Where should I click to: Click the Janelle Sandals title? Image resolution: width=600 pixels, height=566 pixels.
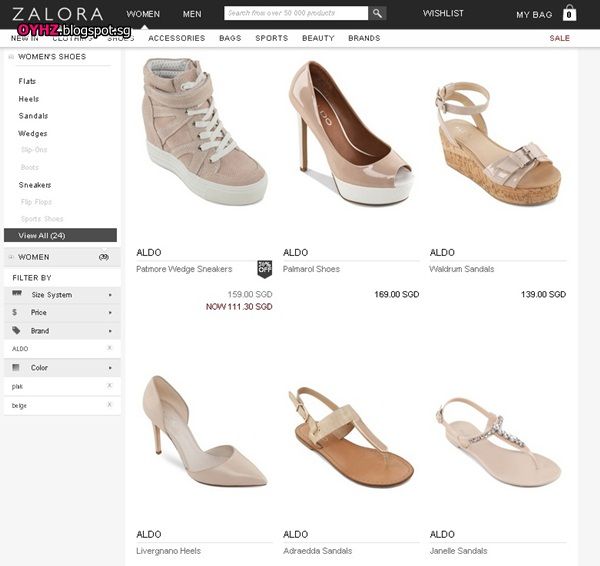(x=458, y=551)
